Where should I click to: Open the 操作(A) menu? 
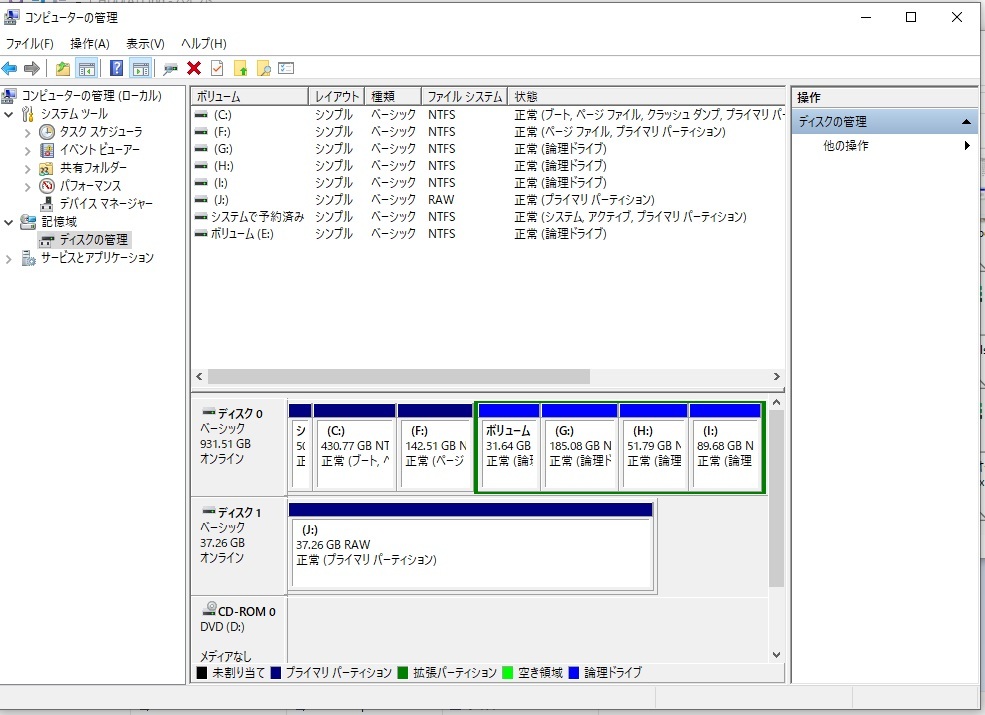(x=89, y=44)
